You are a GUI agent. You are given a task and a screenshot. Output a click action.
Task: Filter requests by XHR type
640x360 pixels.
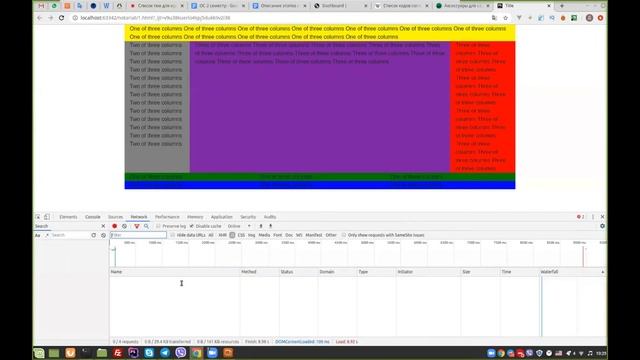pos(222,235)
